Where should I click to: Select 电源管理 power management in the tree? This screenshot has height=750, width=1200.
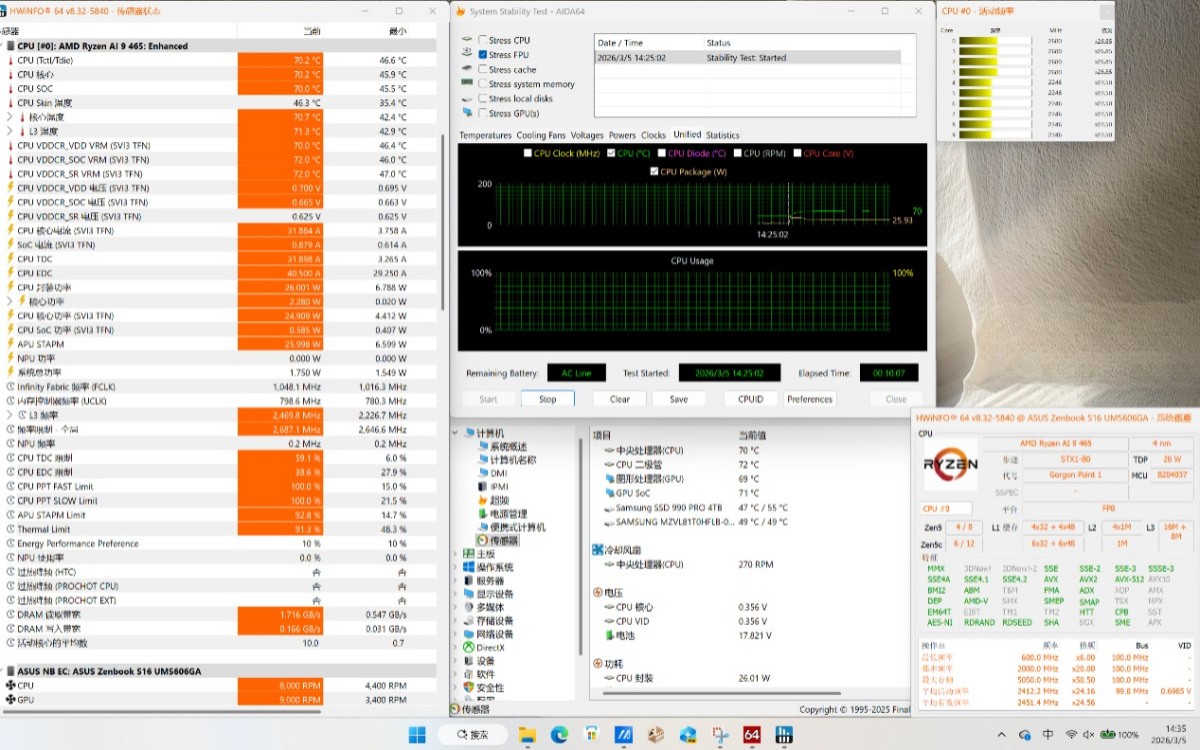[x=508, y=514]
